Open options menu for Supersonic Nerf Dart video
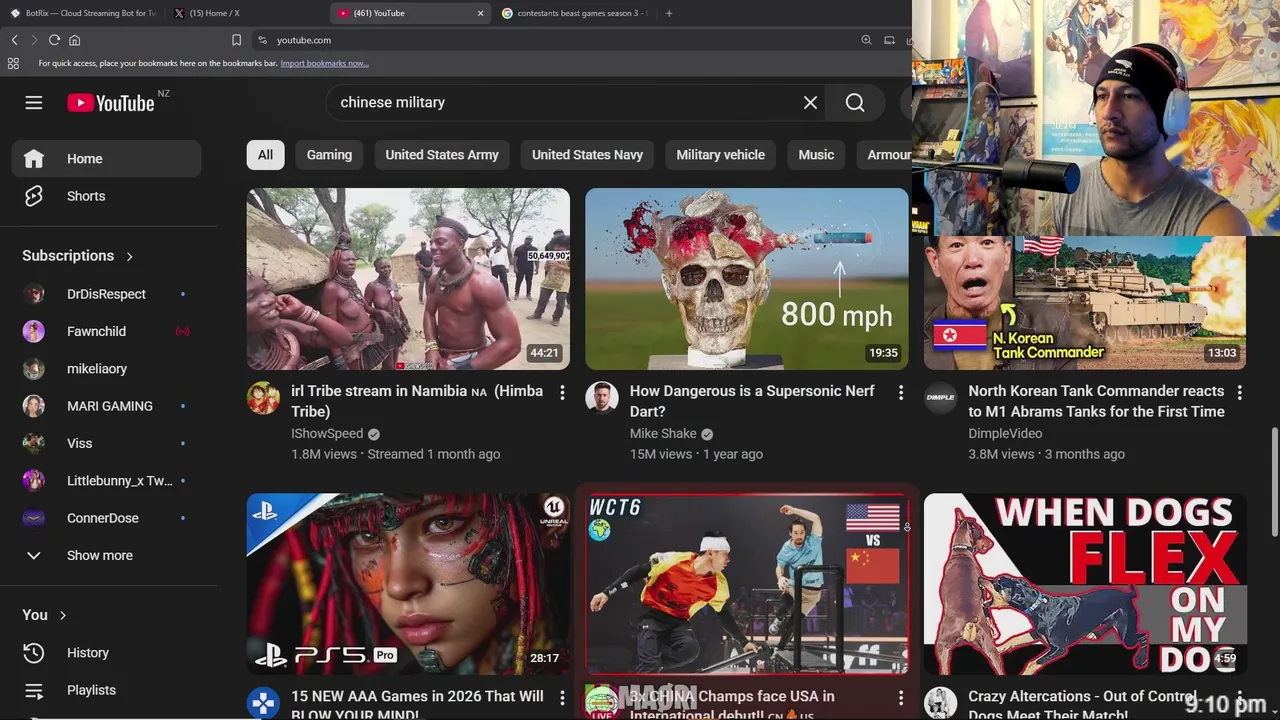The image size is (1280, 720). (x=900, y=392)
